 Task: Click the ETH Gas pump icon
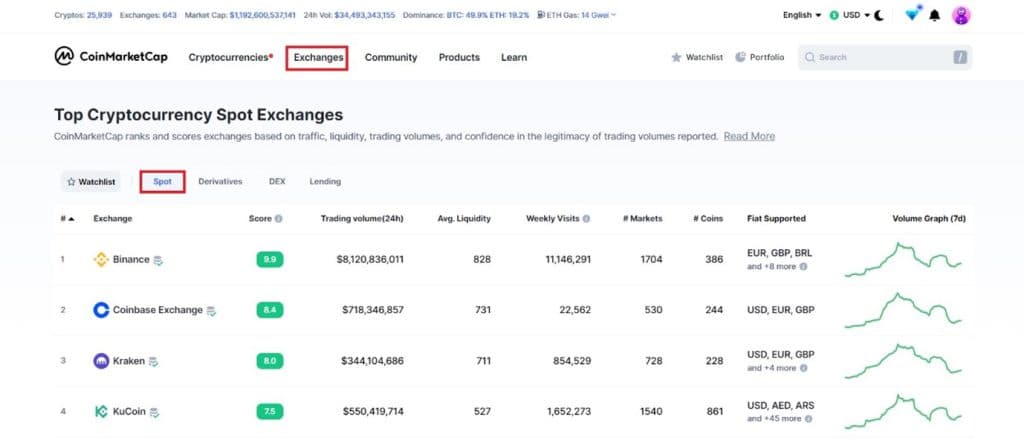tap(541, 14)
